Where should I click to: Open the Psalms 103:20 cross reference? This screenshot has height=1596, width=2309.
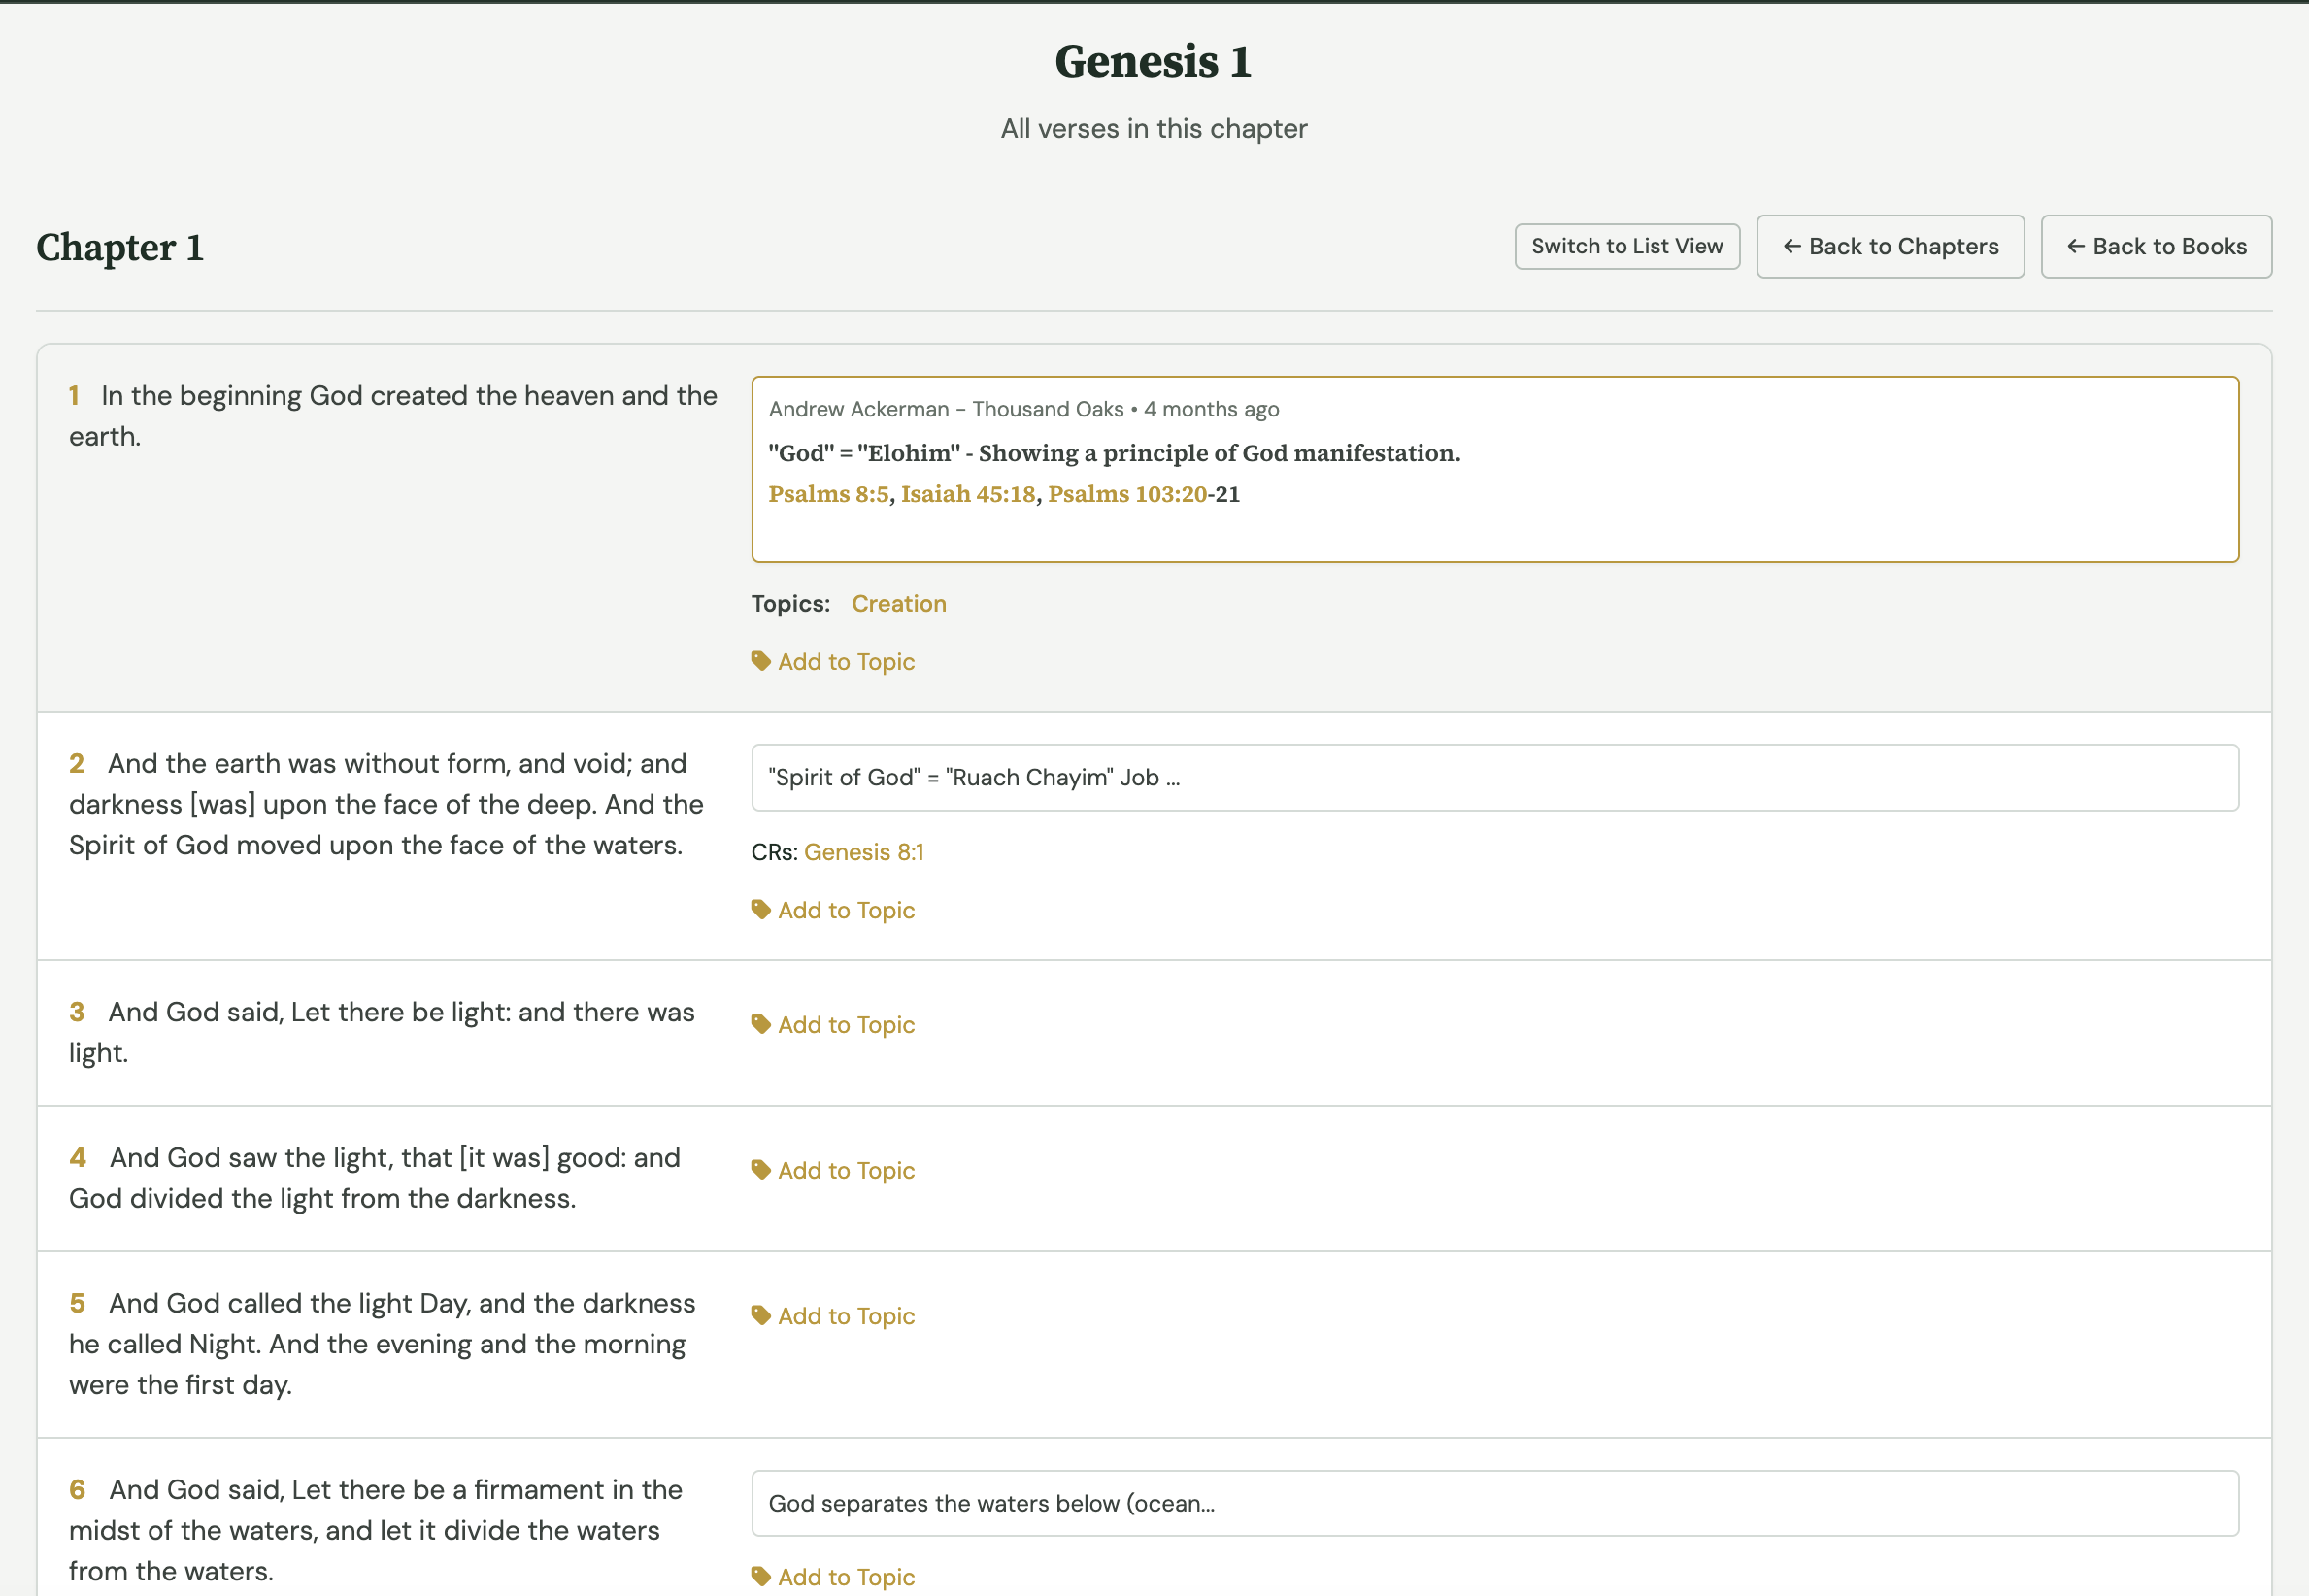click(1127, 494)
